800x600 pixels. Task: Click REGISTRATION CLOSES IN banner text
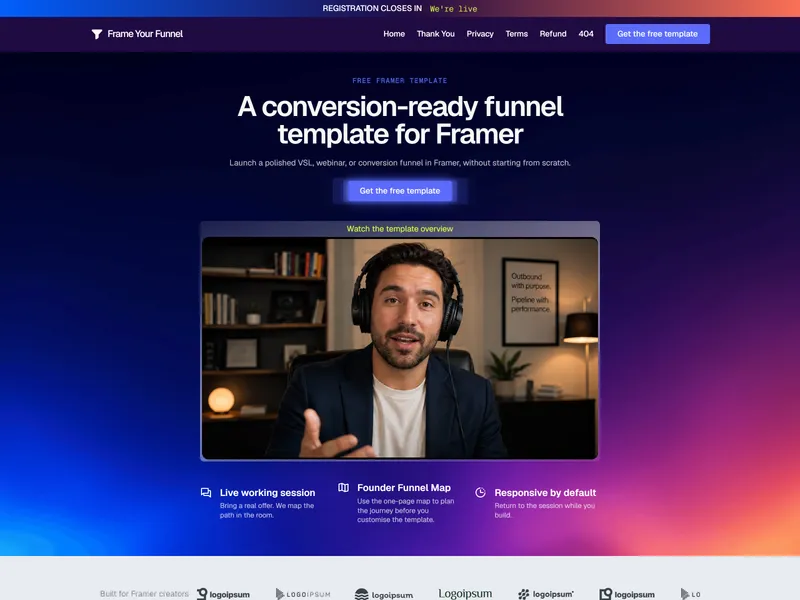[x=372, y=9]
